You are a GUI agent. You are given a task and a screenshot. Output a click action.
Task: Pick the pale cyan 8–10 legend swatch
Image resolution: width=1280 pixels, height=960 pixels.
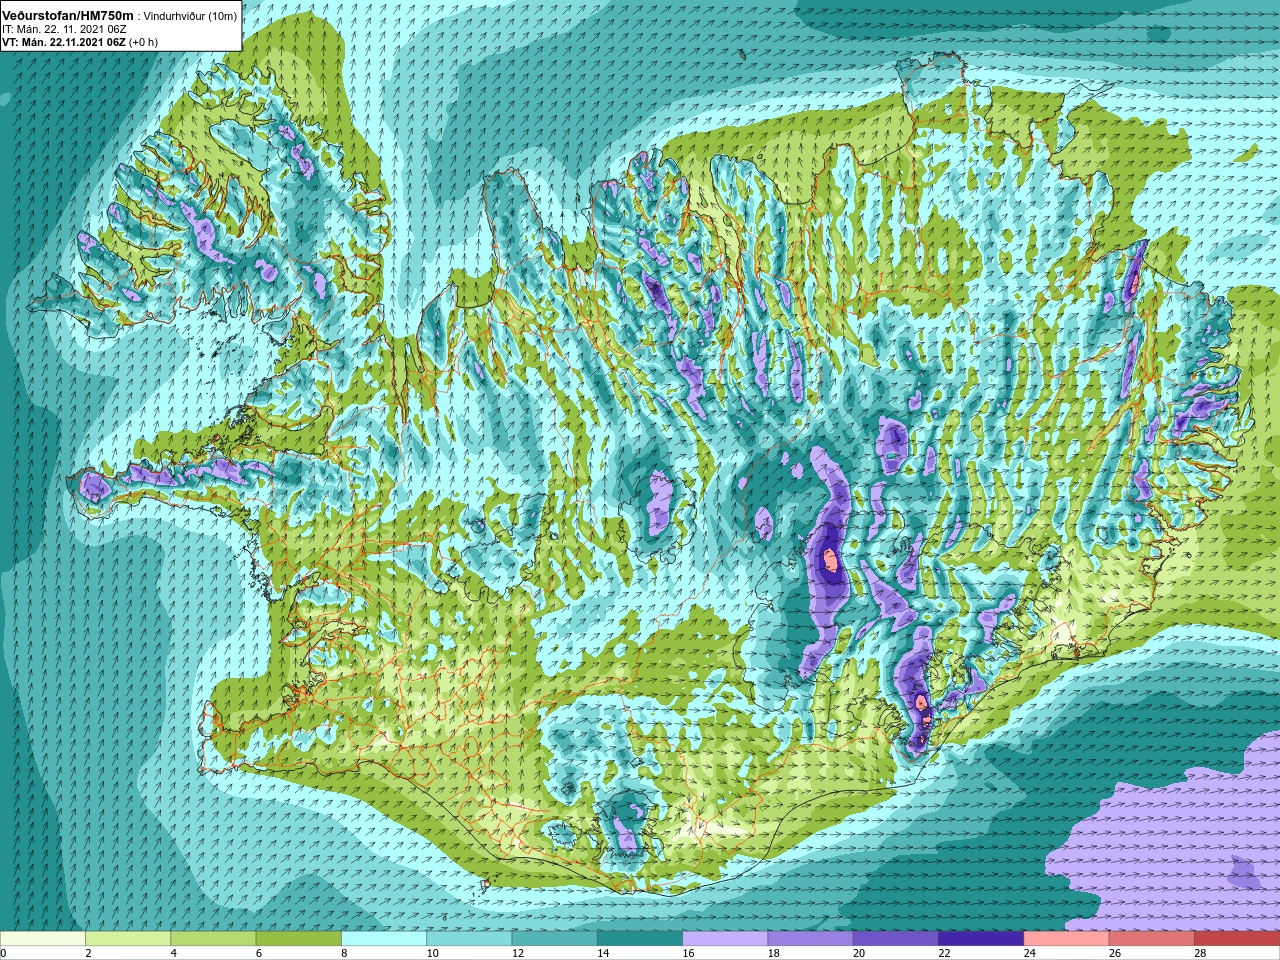point(384,939)
